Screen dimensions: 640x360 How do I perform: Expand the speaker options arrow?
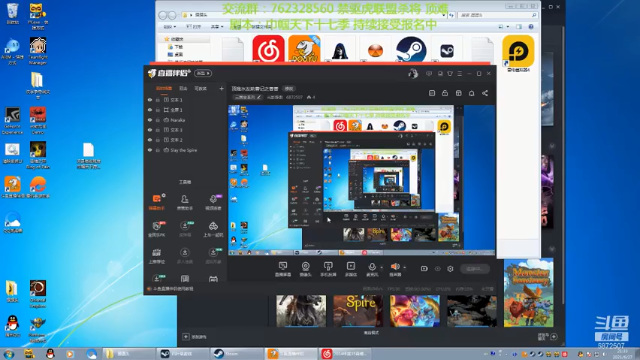(404, 268)
